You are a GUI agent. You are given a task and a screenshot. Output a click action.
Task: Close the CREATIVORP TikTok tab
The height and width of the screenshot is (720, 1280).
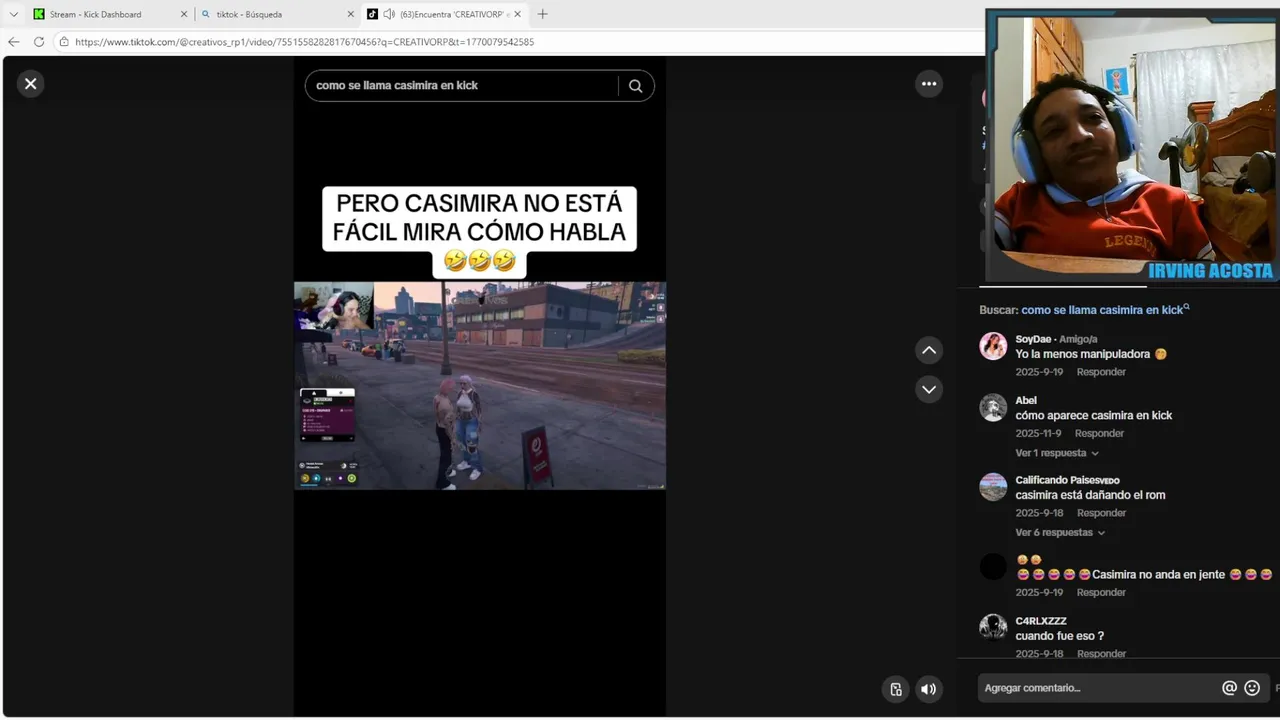(517, 14)
